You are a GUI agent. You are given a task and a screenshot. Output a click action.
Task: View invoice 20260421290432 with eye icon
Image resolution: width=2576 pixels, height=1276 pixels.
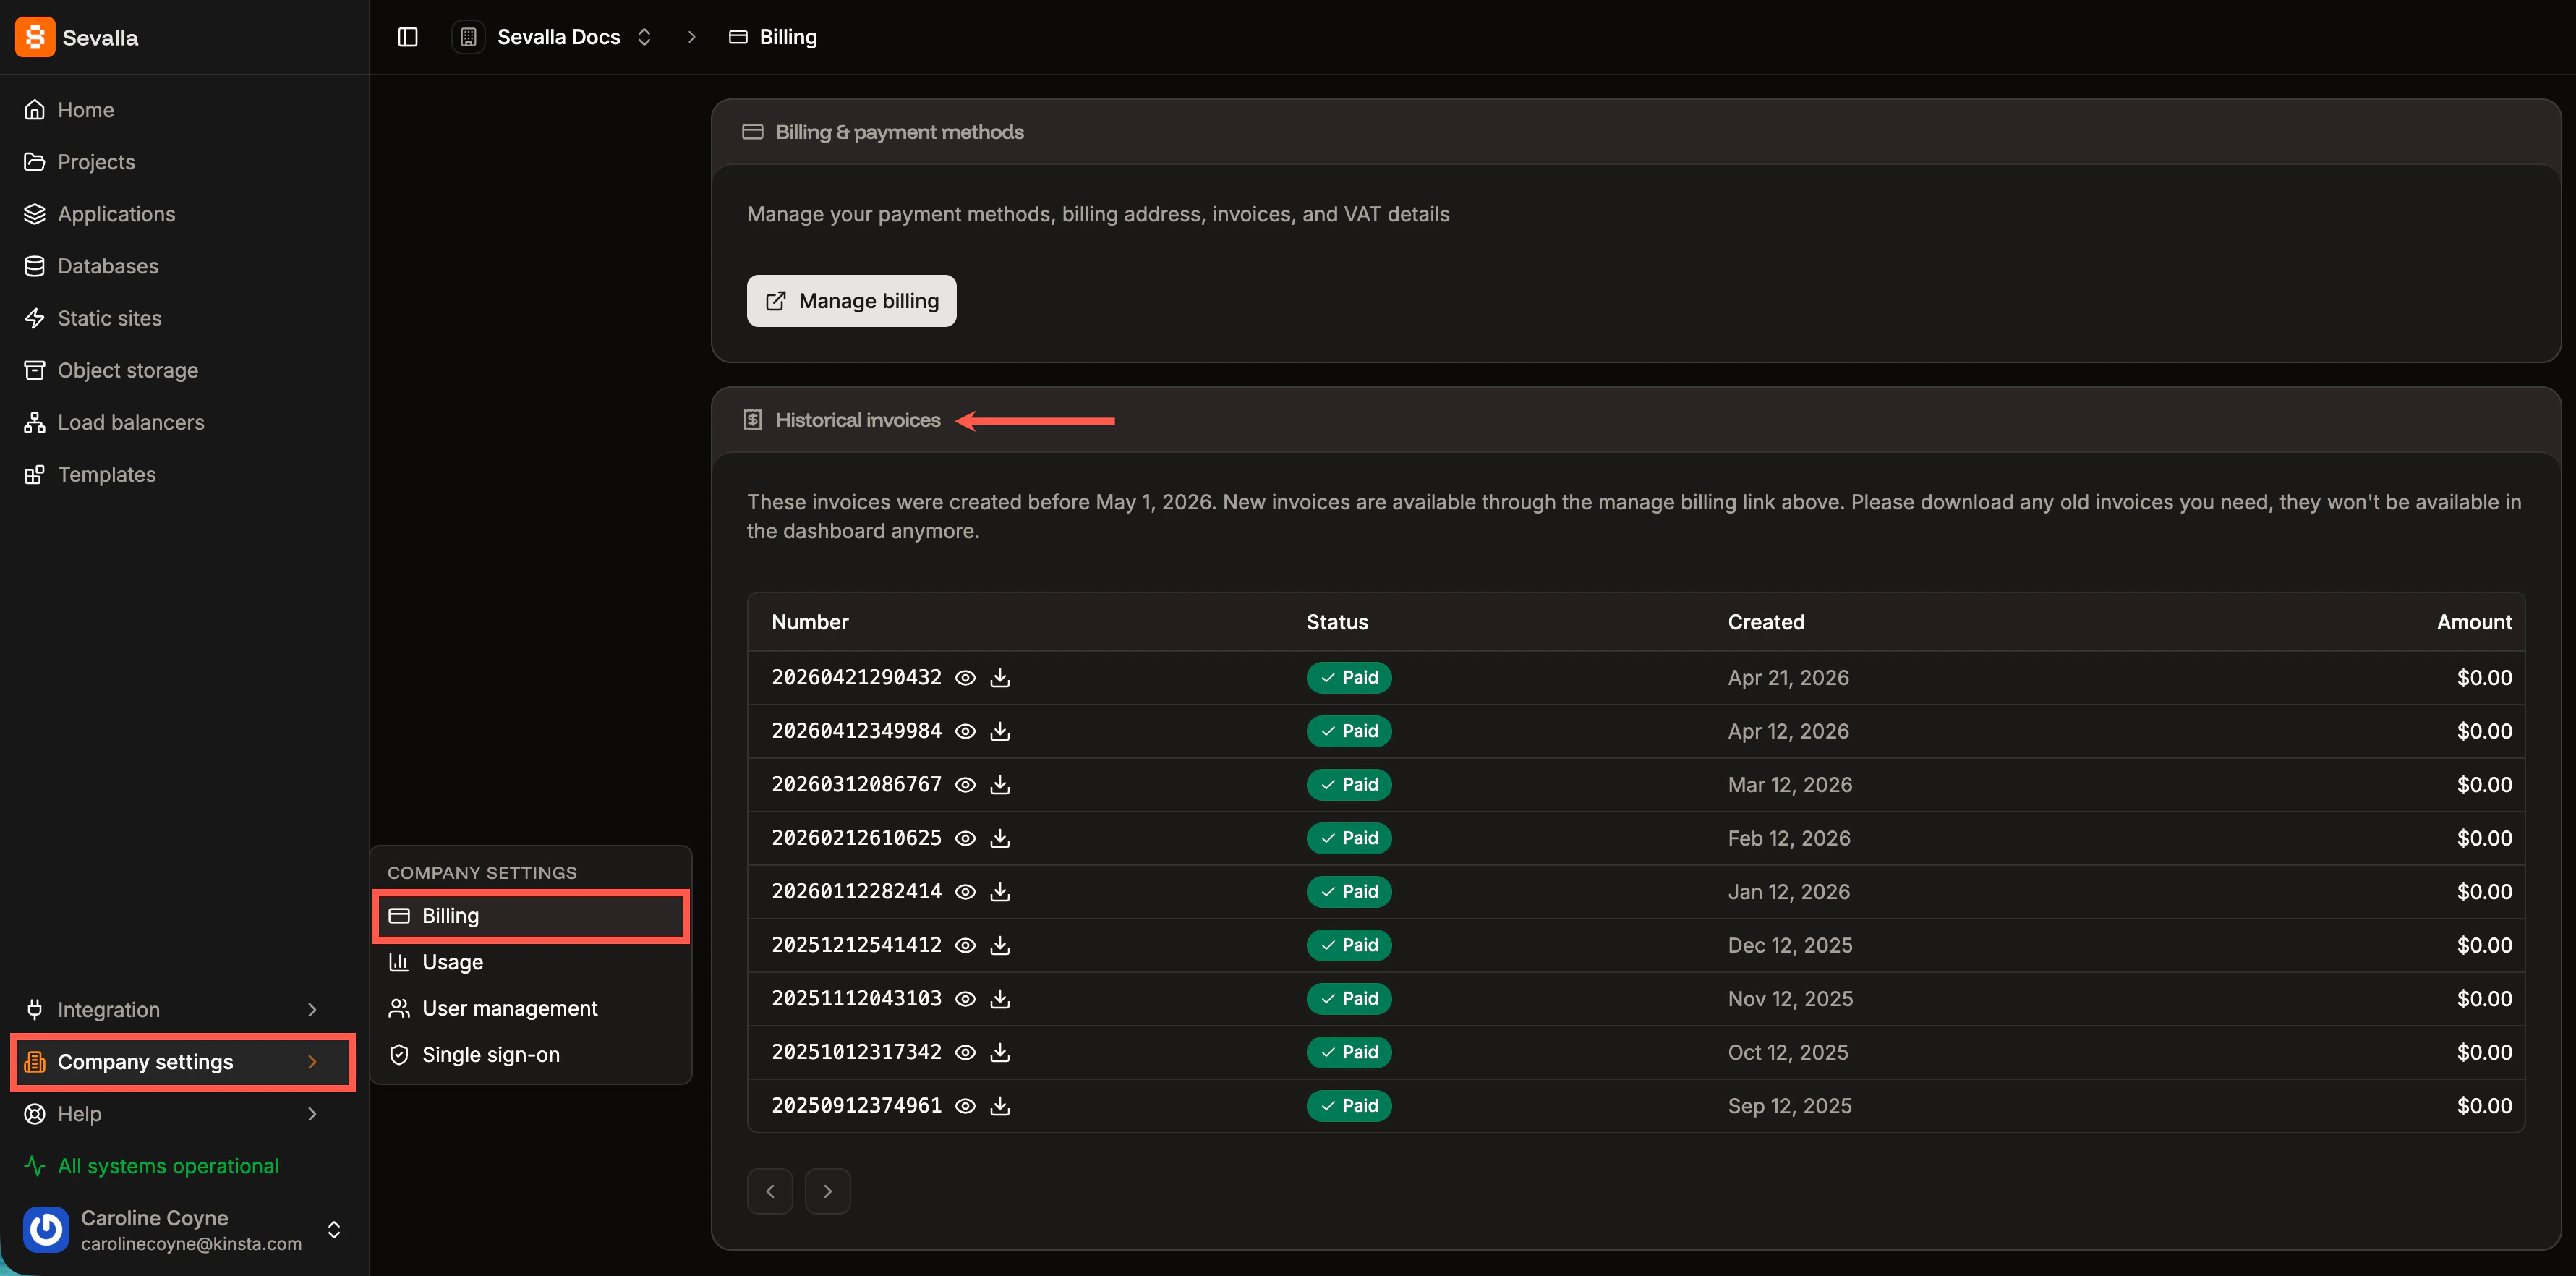coord(964,678)
